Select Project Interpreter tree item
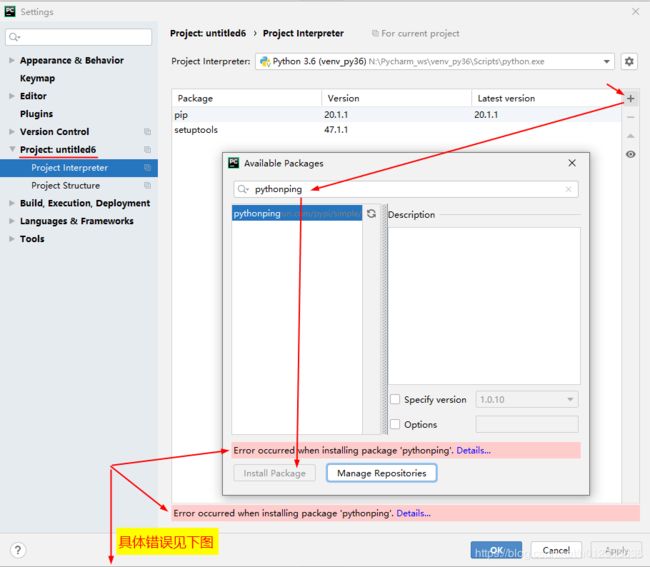Image resolution: width=650 pixels, height=567 pixels. tap(79, 168)
